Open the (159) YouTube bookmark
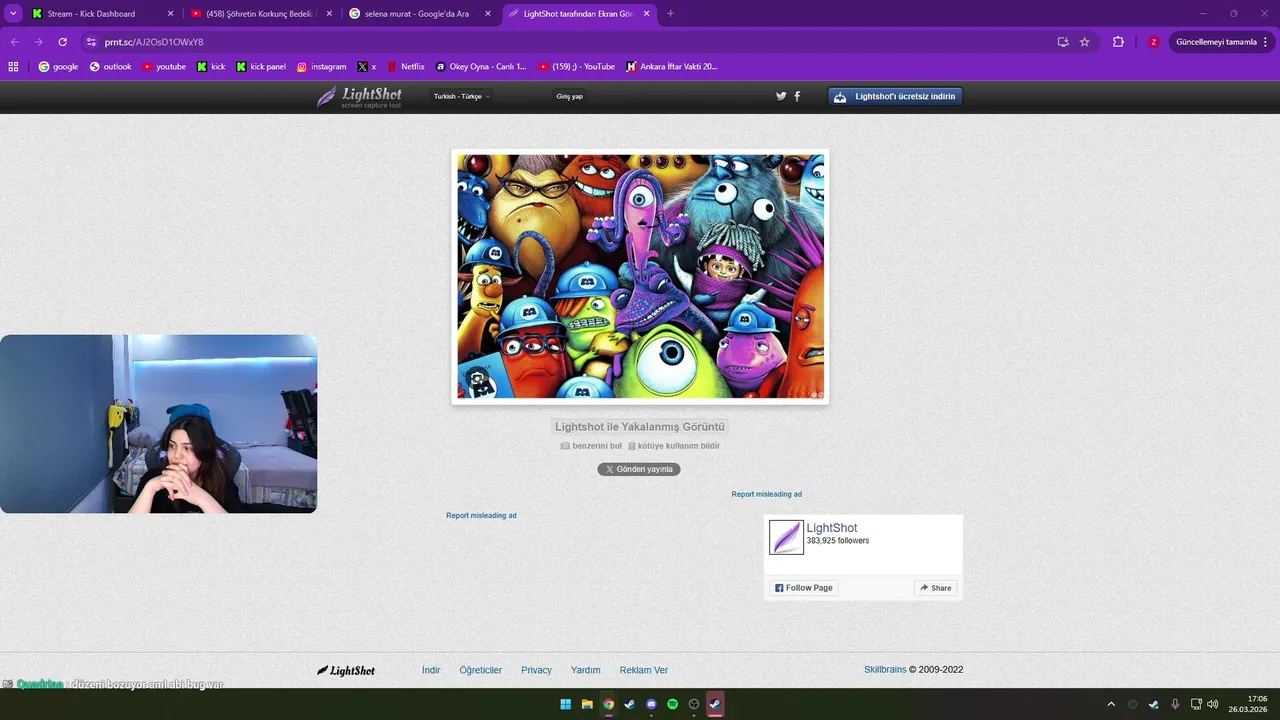This screenshot has width=1280, height=720. pyautogui.click(x=577, y=66)
